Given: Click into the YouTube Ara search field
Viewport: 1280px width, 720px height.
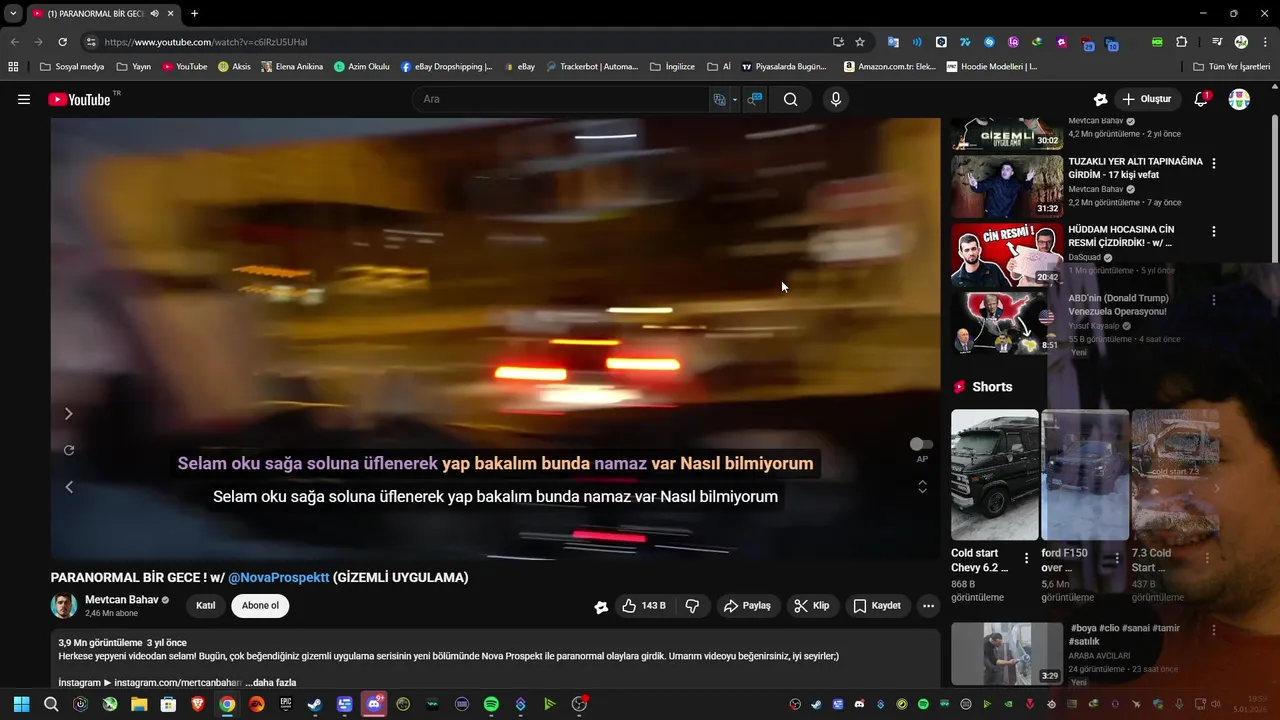Looking at the screenshot, I should 560,99.
